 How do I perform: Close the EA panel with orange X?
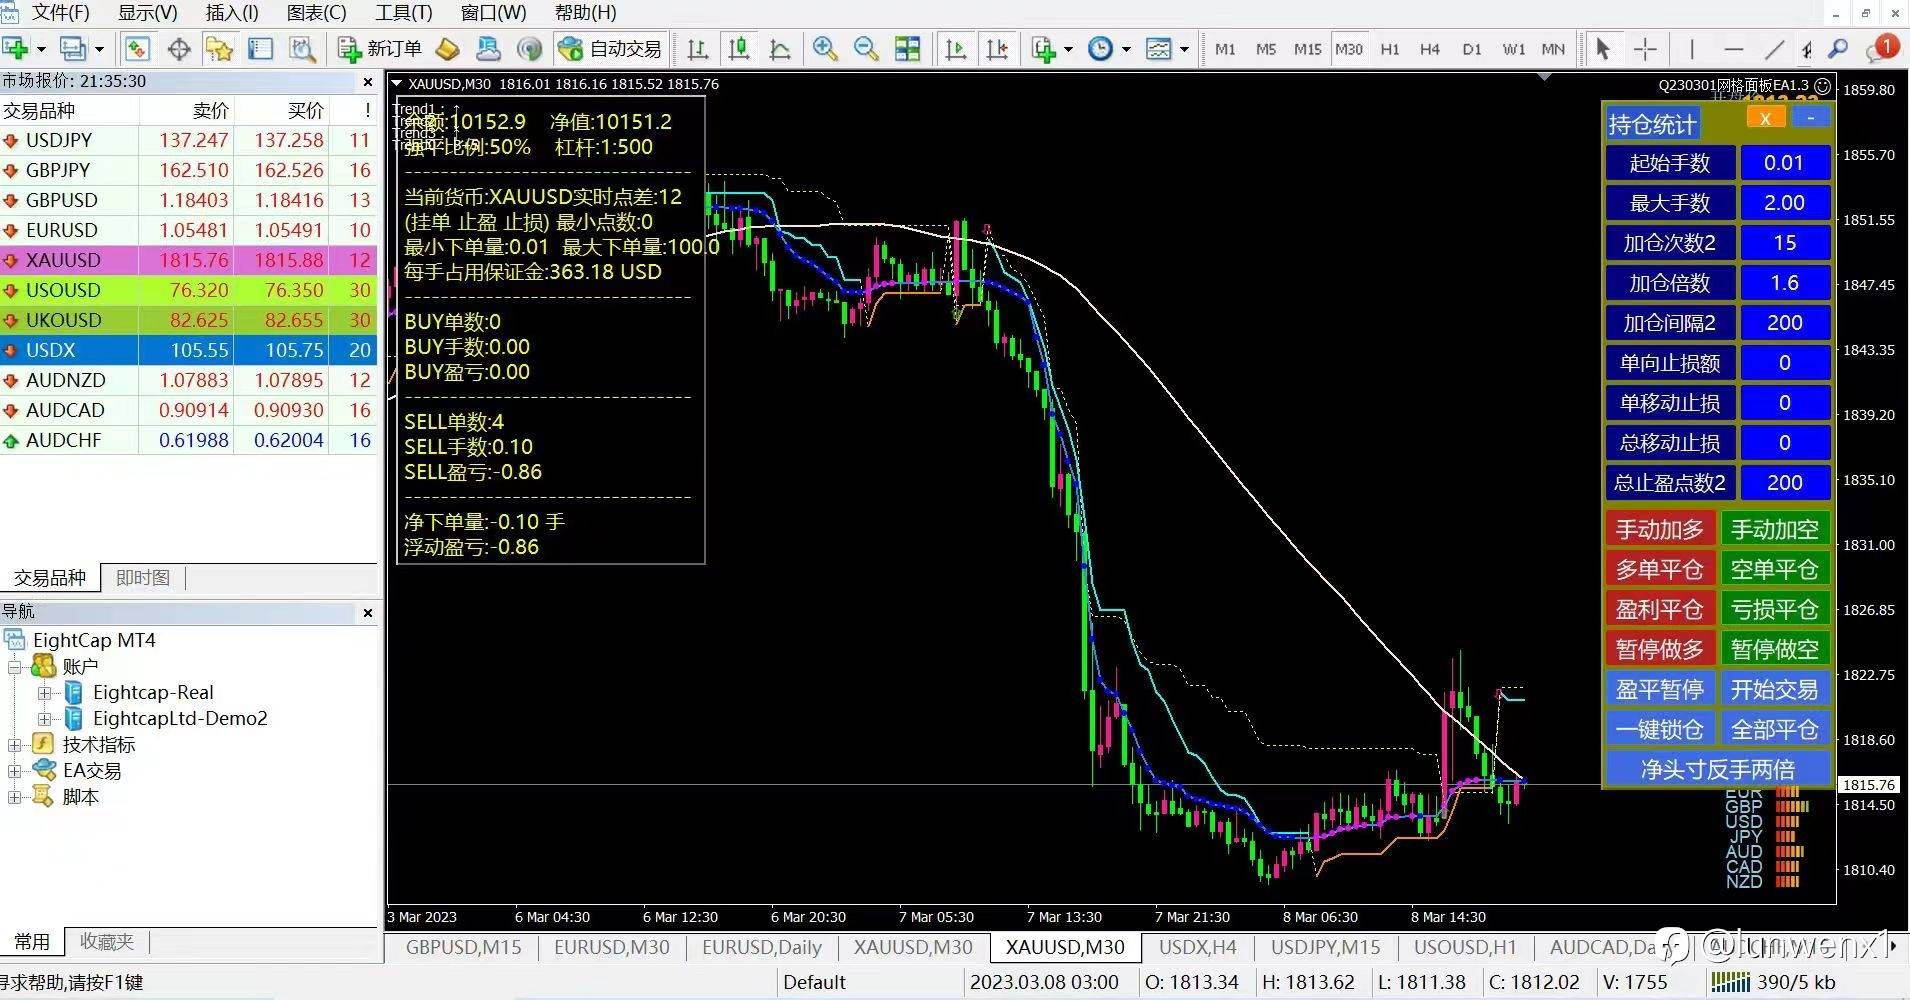click(1765, 118)
